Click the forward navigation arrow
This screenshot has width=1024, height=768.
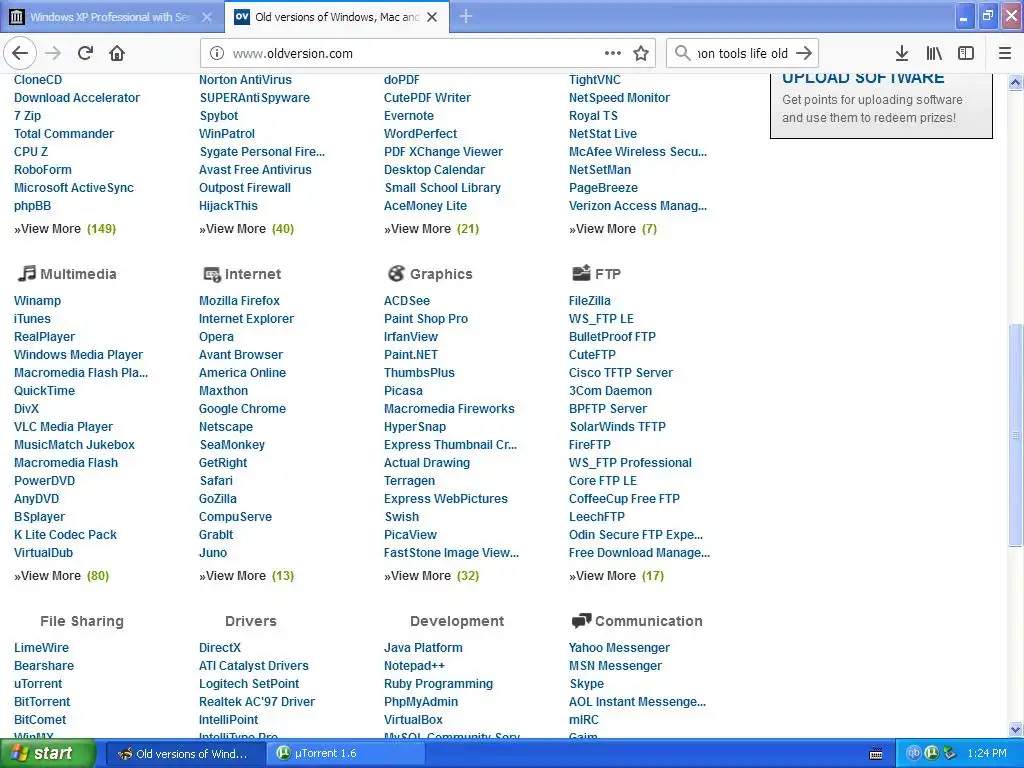click(x=54, y=53)
